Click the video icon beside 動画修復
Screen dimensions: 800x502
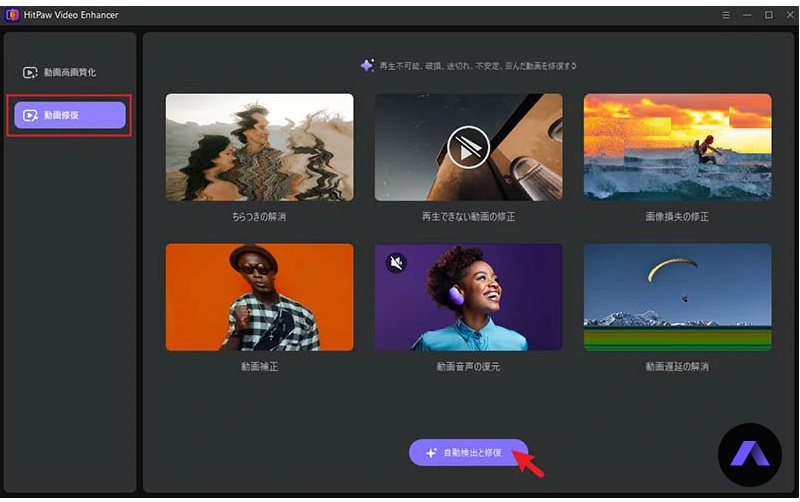pyautogui.click(x=30, y=115)
